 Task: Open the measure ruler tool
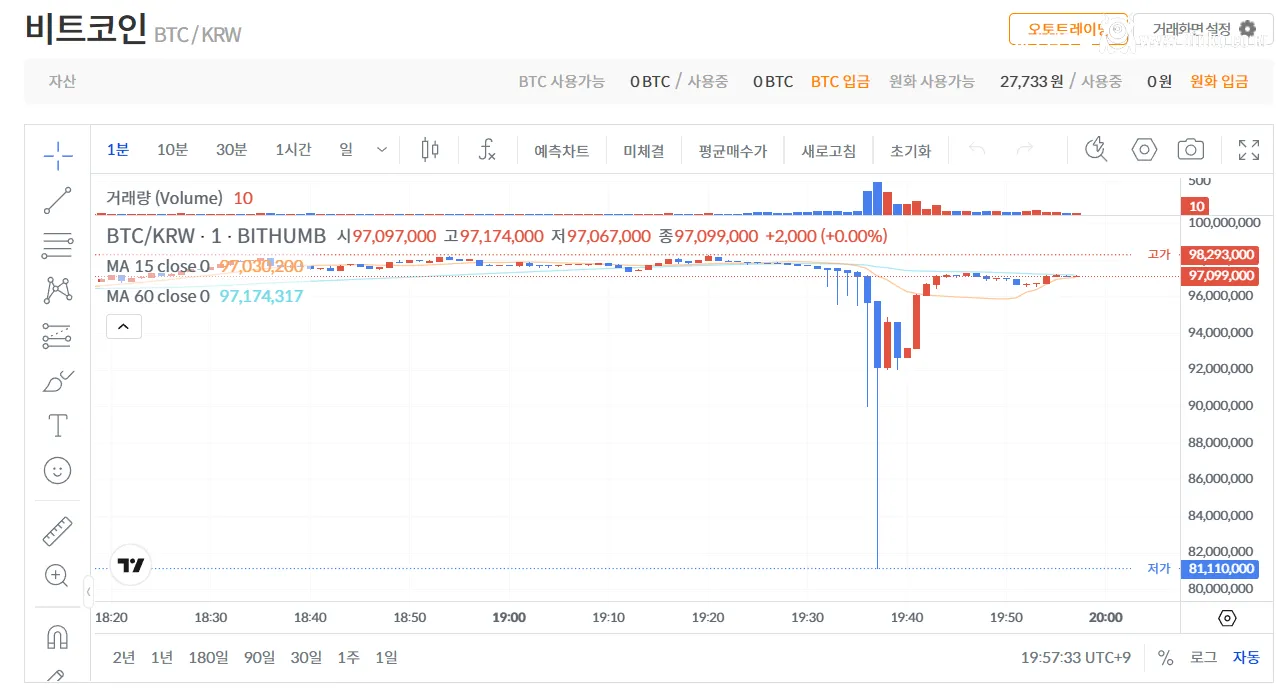pos(57,530)
